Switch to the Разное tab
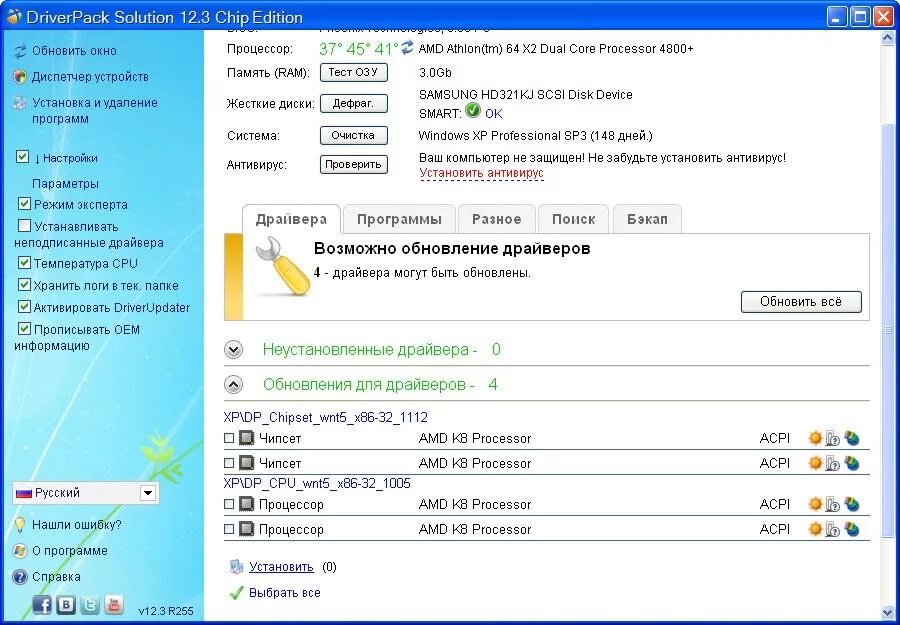900x625 pixels. click(496, 219)
